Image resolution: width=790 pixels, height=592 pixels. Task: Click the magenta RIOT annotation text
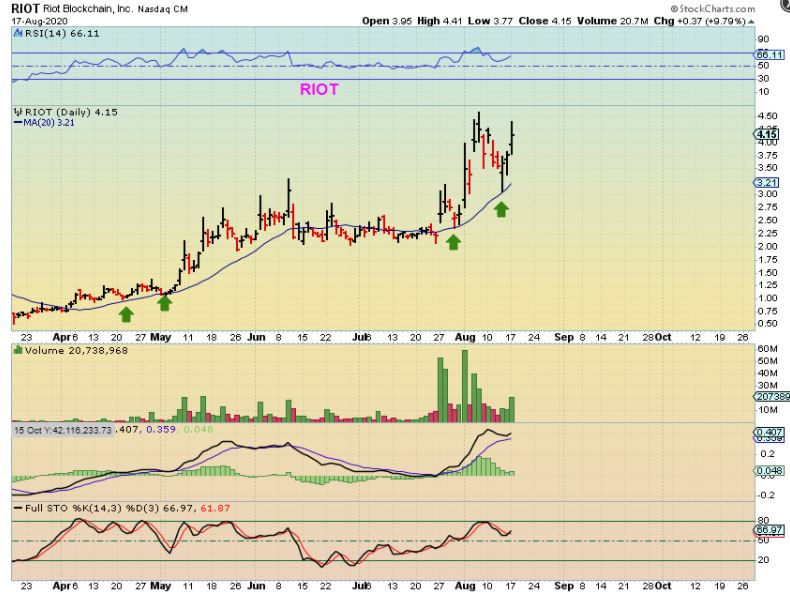(319, 89)
